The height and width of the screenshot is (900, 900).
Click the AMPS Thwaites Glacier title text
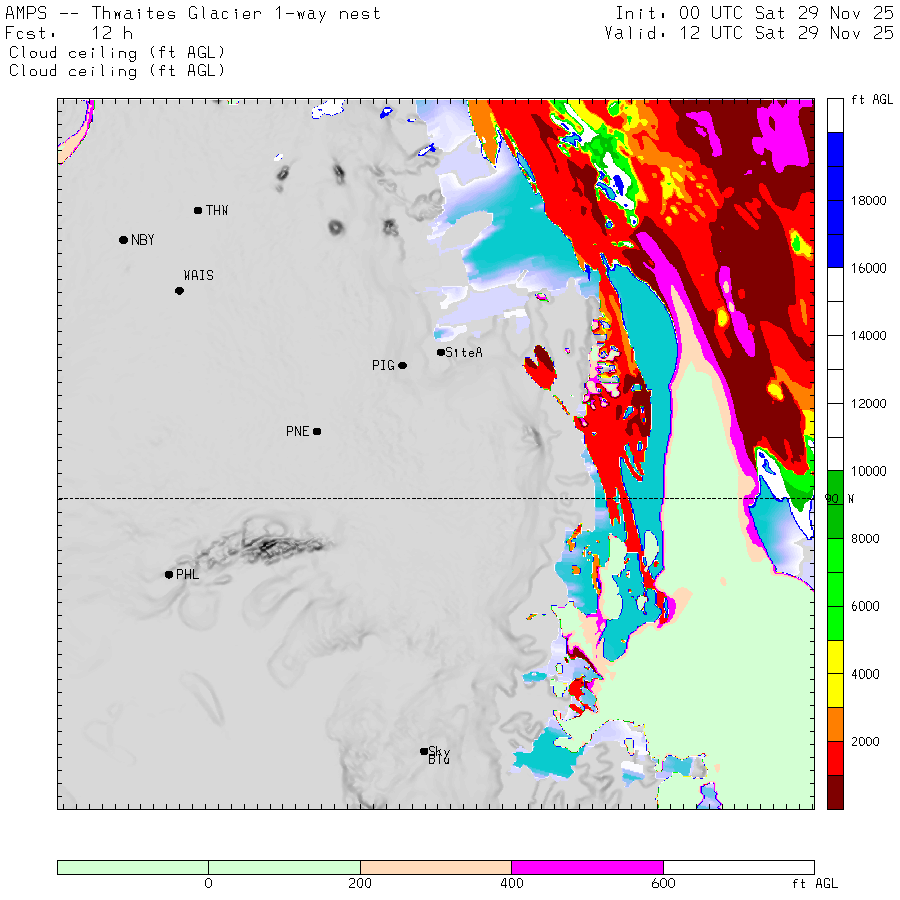pos(193,14)
